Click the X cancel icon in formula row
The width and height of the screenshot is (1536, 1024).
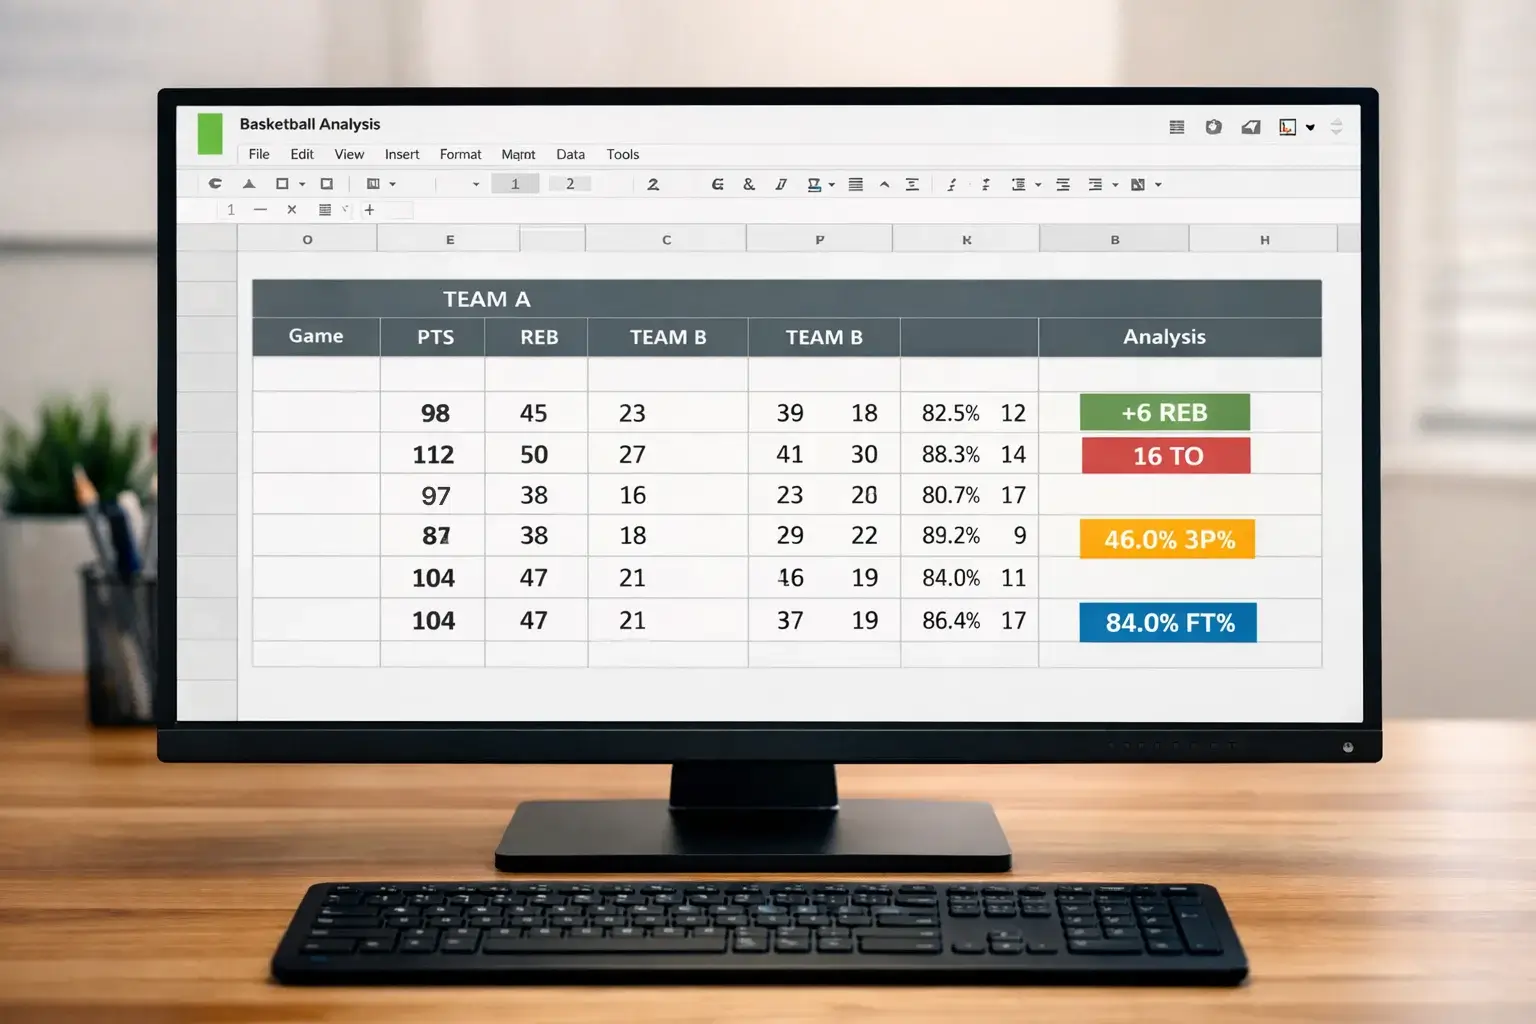click(x=292, y=210)
